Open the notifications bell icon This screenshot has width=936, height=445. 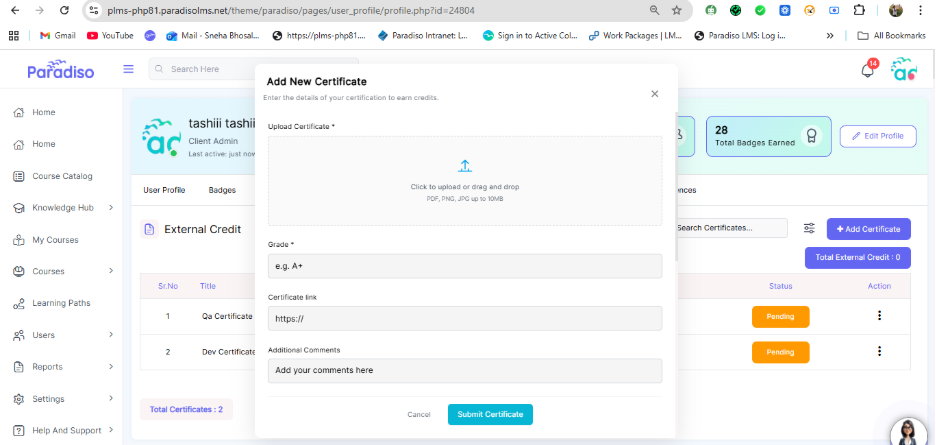(867, 70)
